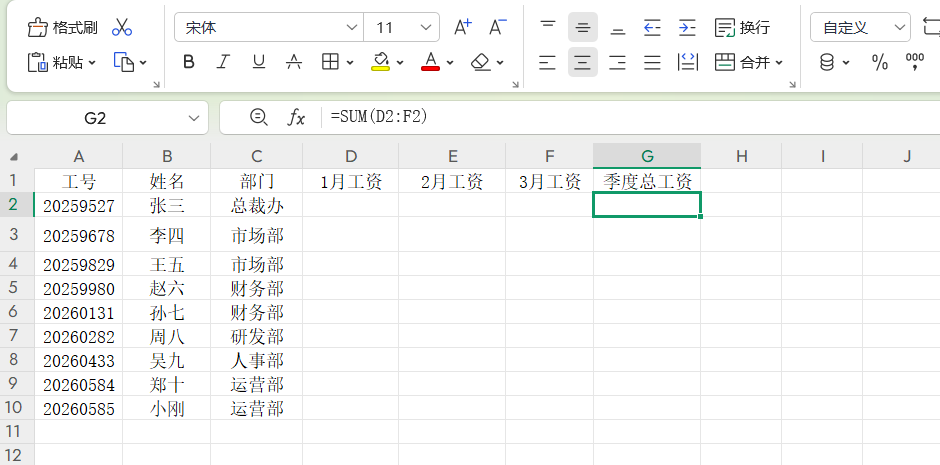940x465 pixels.
Task: Click the Clear eraser icon
Action: point(481,62)
